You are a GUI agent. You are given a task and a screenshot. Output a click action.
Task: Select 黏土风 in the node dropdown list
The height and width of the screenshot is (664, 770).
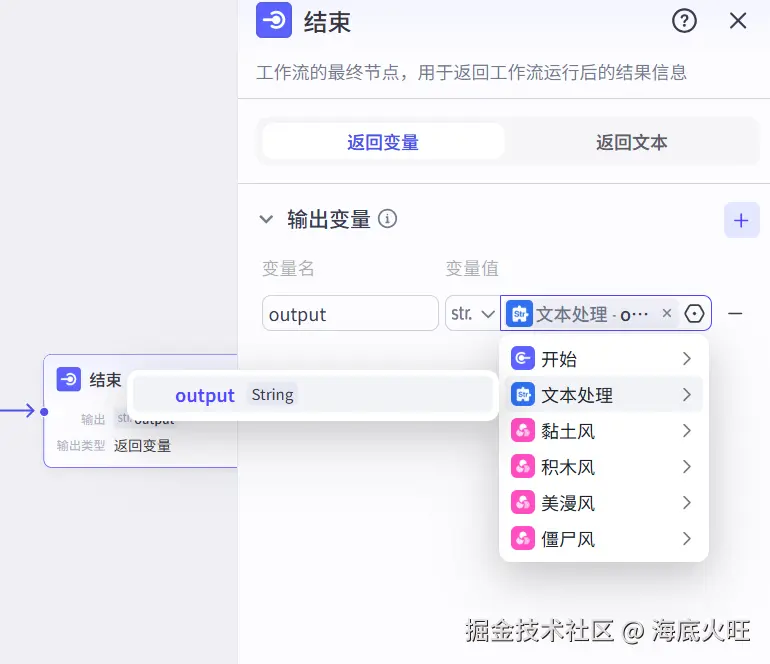point(604,431)
